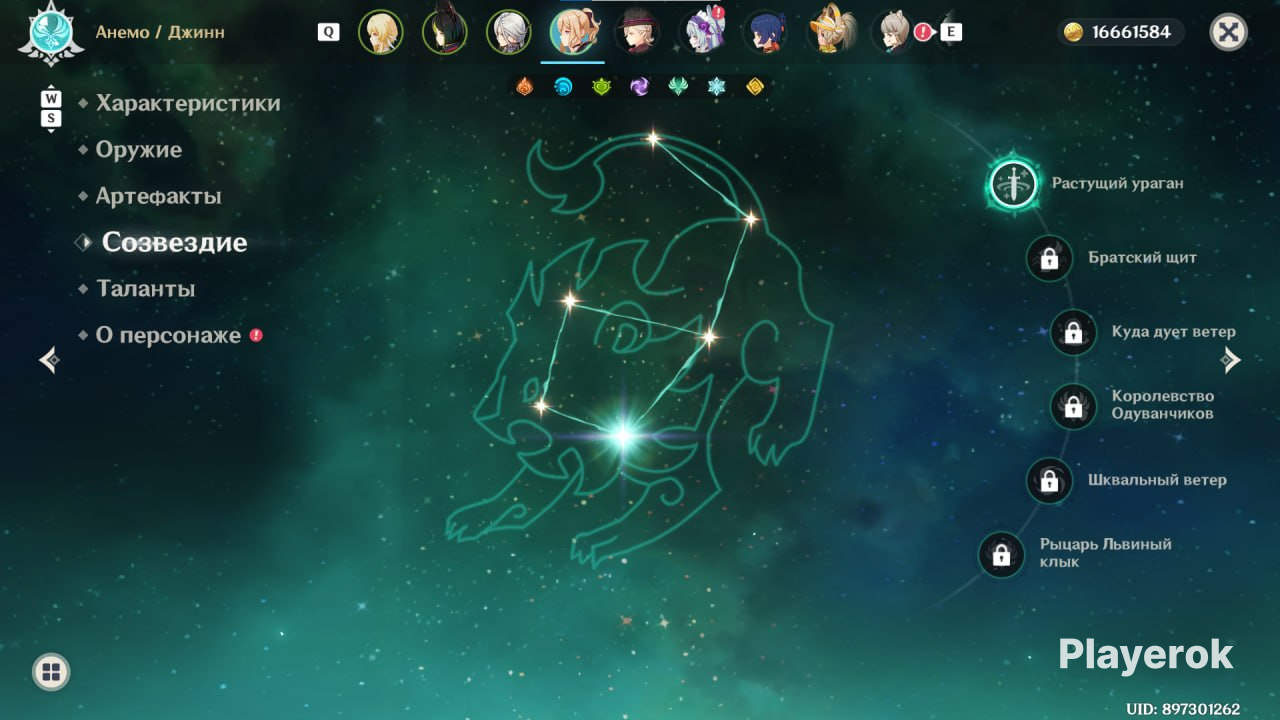The height and width of the screenshot is (720, 1280).
Task: Click the lock icon beside Рыцарь Львиный клык
Action: tap(1001, 554)
